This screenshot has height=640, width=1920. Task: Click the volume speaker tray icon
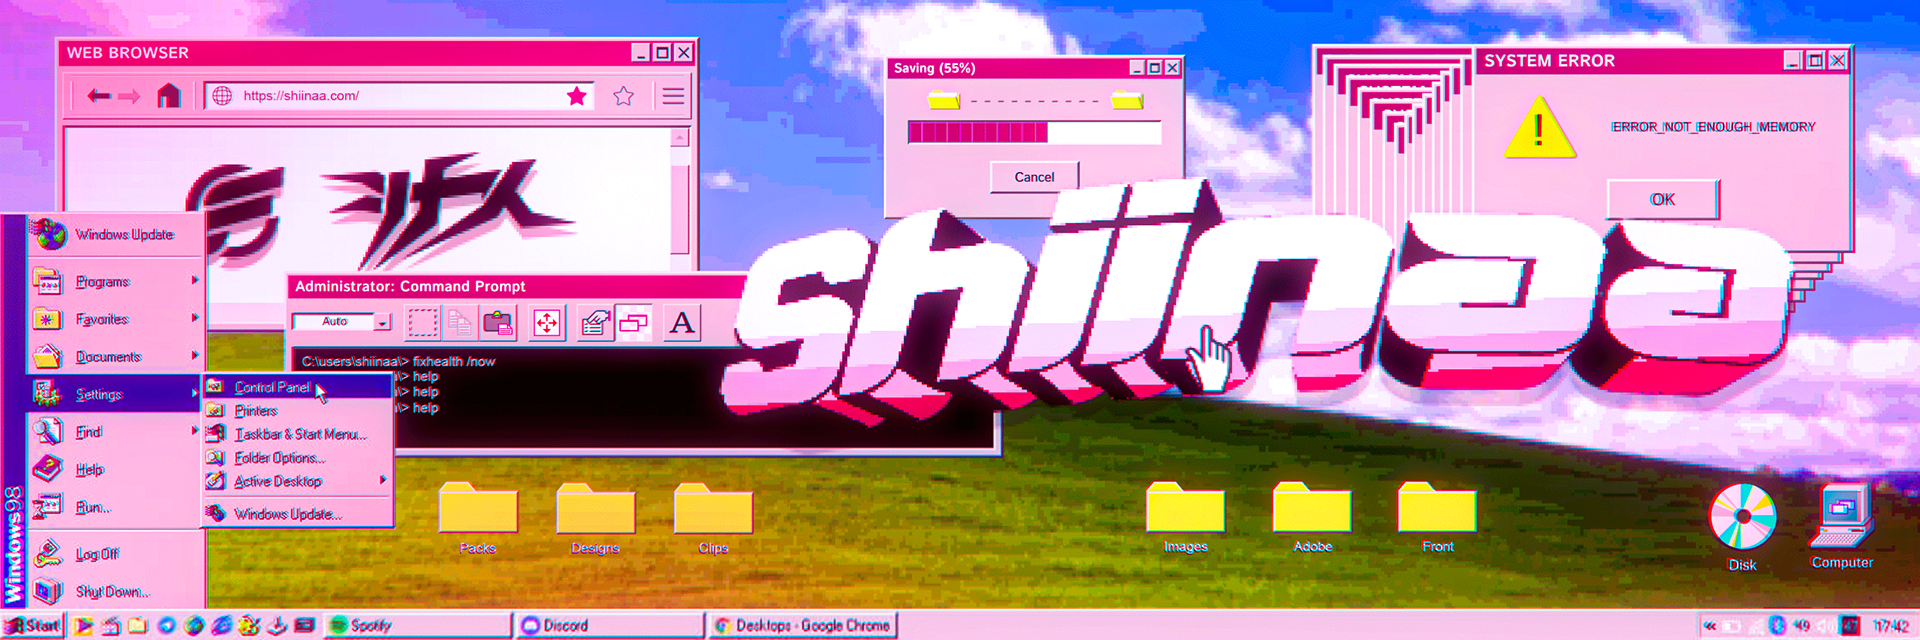(x=1825, y=626)
